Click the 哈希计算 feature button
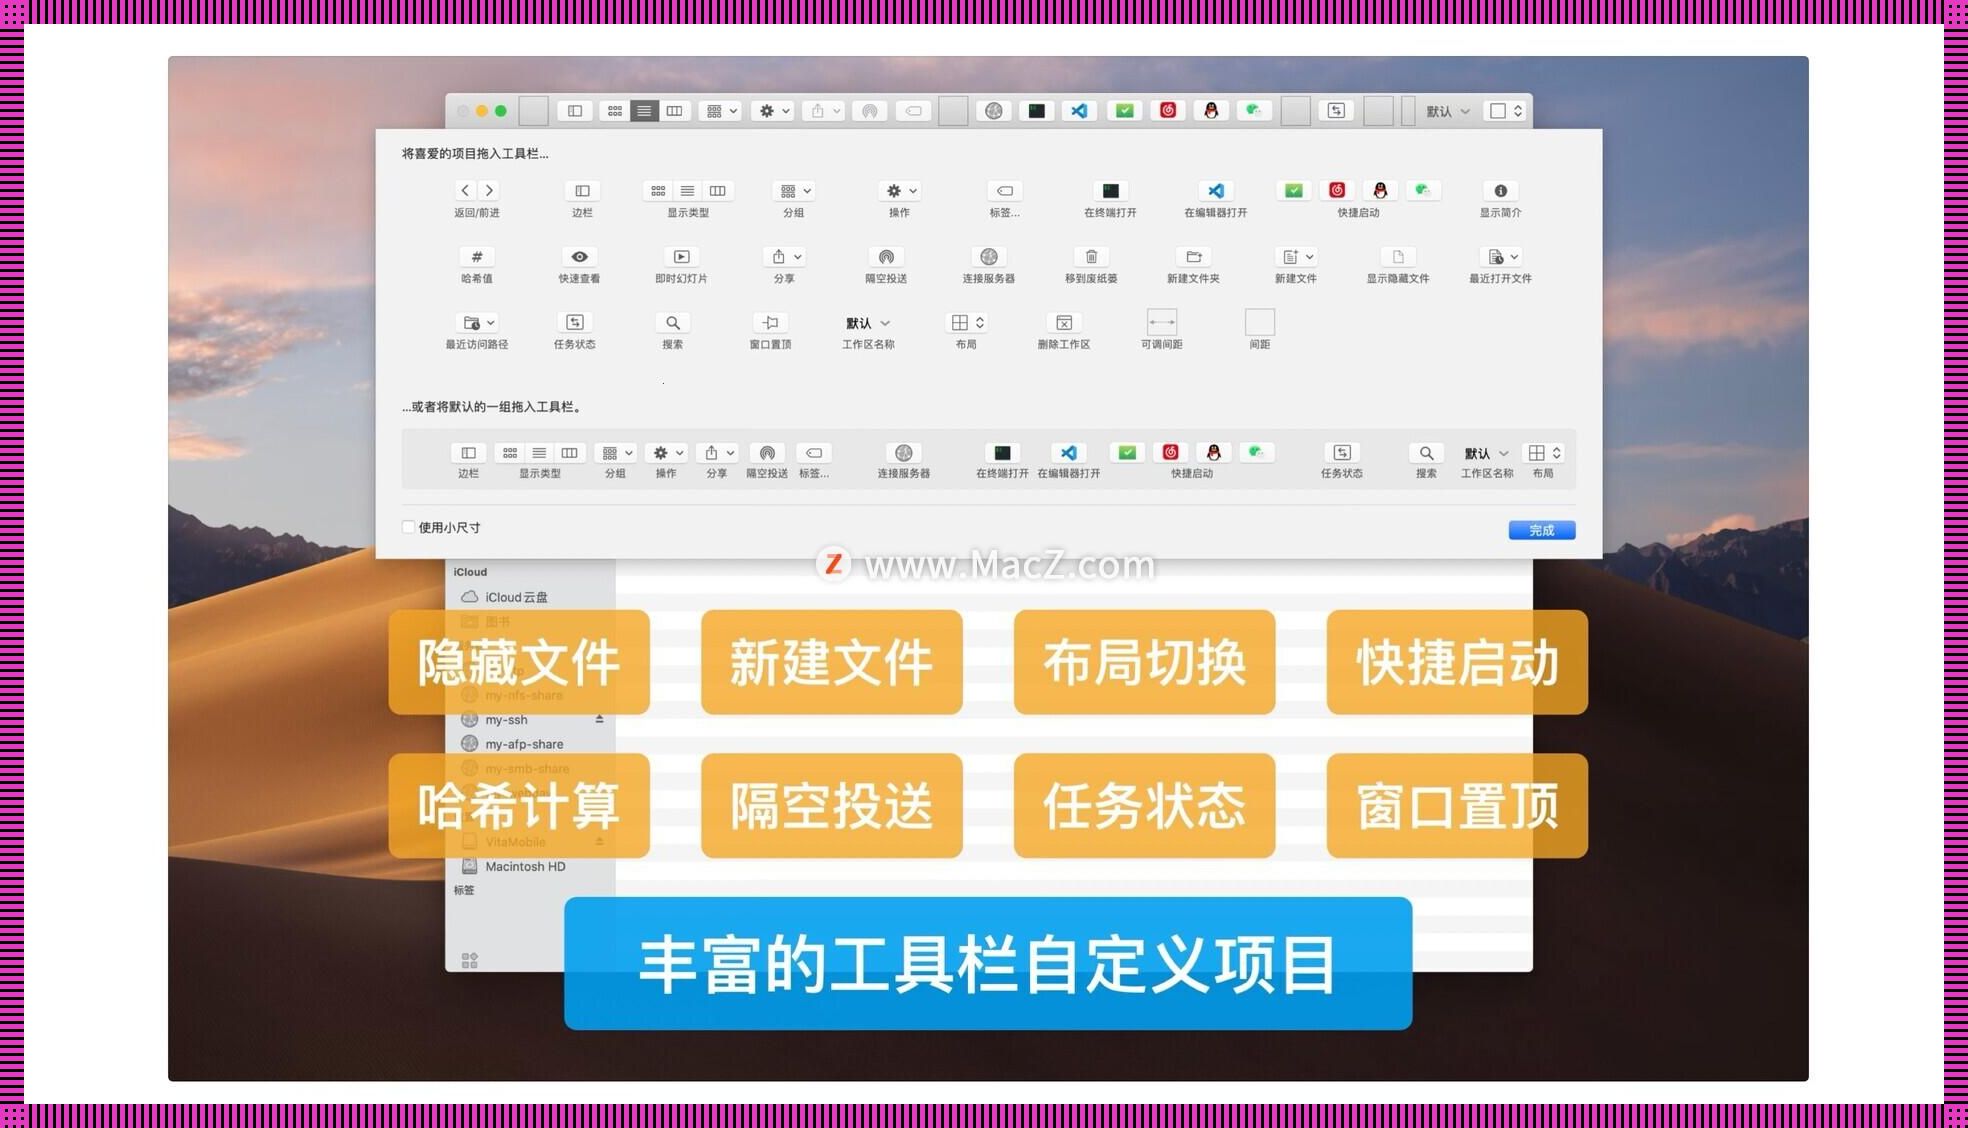The image size is (1968, 1128). 519,805
